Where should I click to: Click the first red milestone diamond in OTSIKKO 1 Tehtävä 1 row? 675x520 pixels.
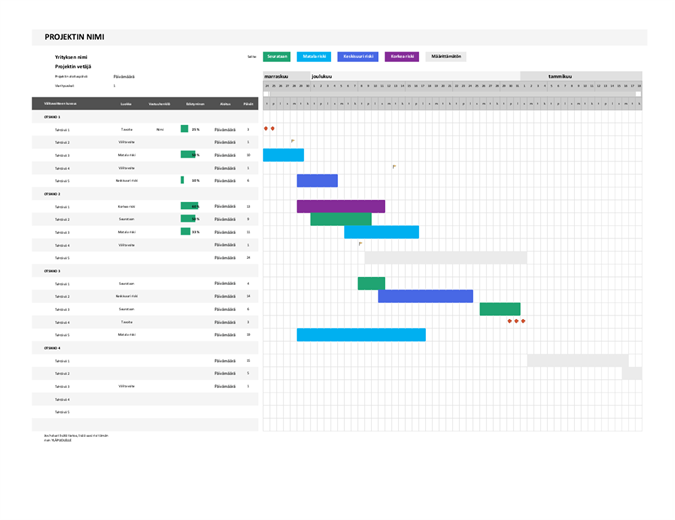coord(266,128)
